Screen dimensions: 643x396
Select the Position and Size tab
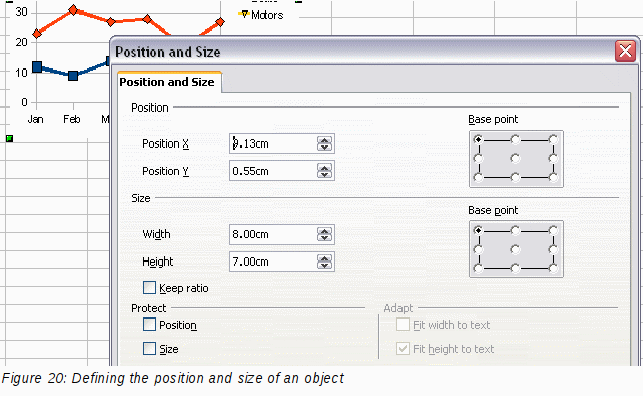click(x=169, y=82)
